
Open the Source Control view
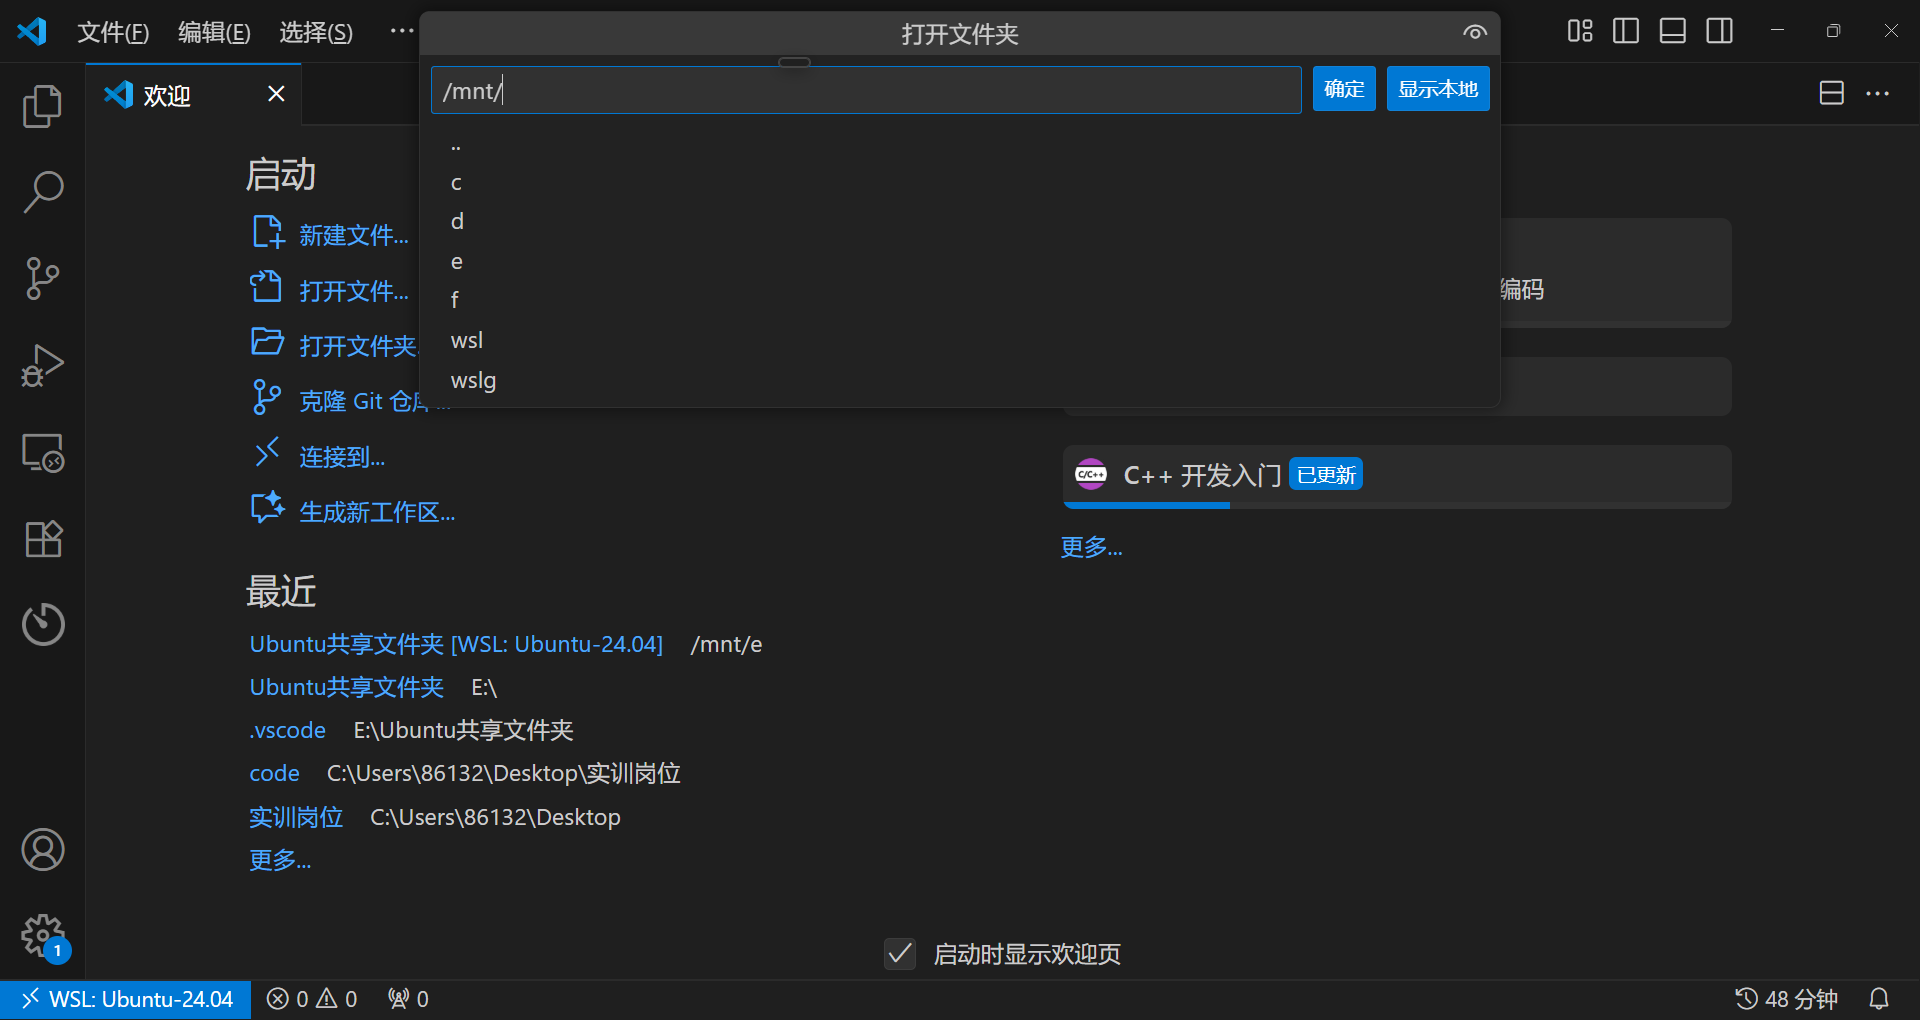(x=42, y=278)
